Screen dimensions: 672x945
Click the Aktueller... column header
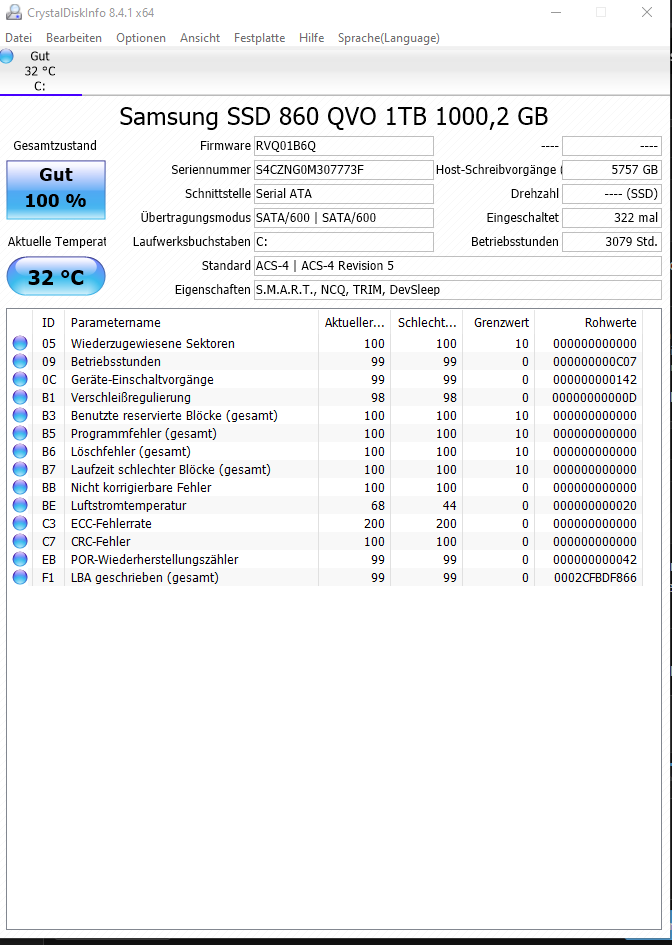point(354,322)
